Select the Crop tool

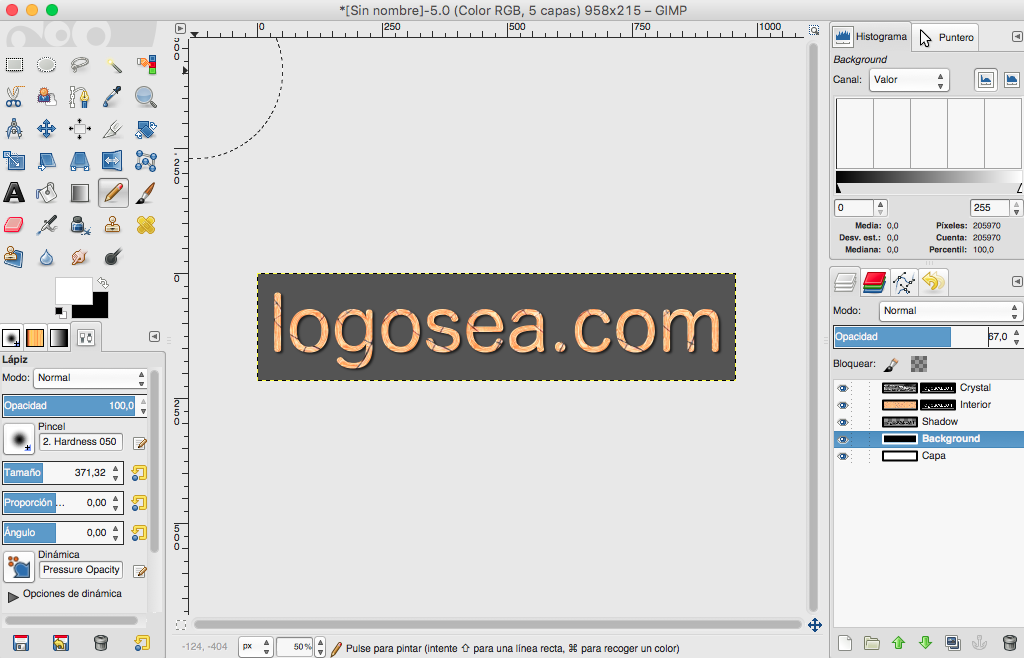click(113, 129)
